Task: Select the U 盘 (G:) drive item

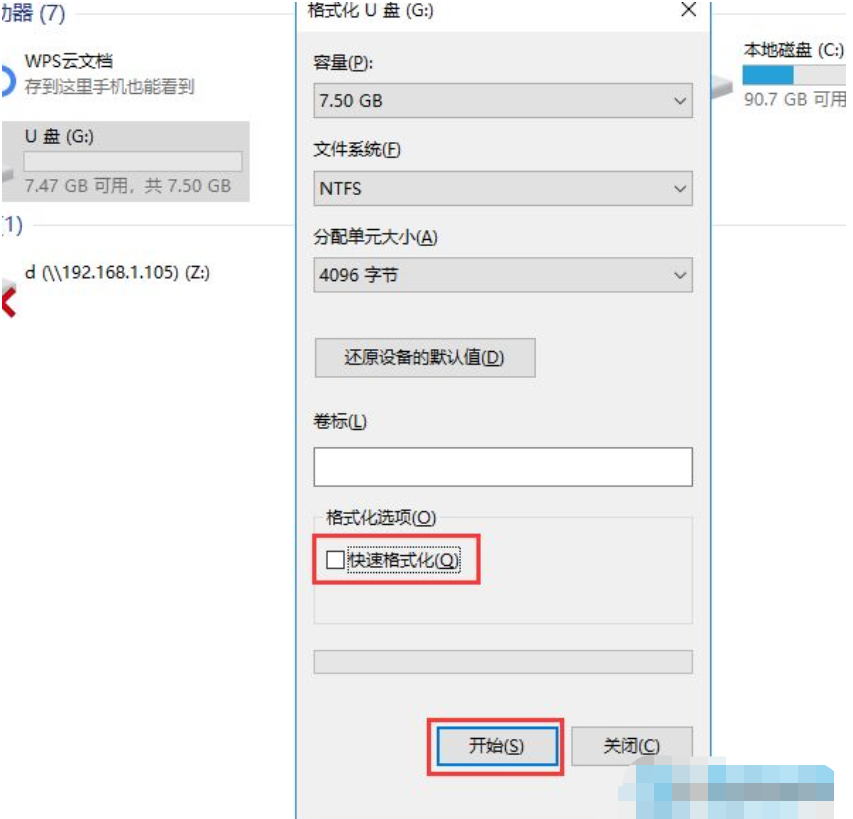Action: [x=126, y=162]
